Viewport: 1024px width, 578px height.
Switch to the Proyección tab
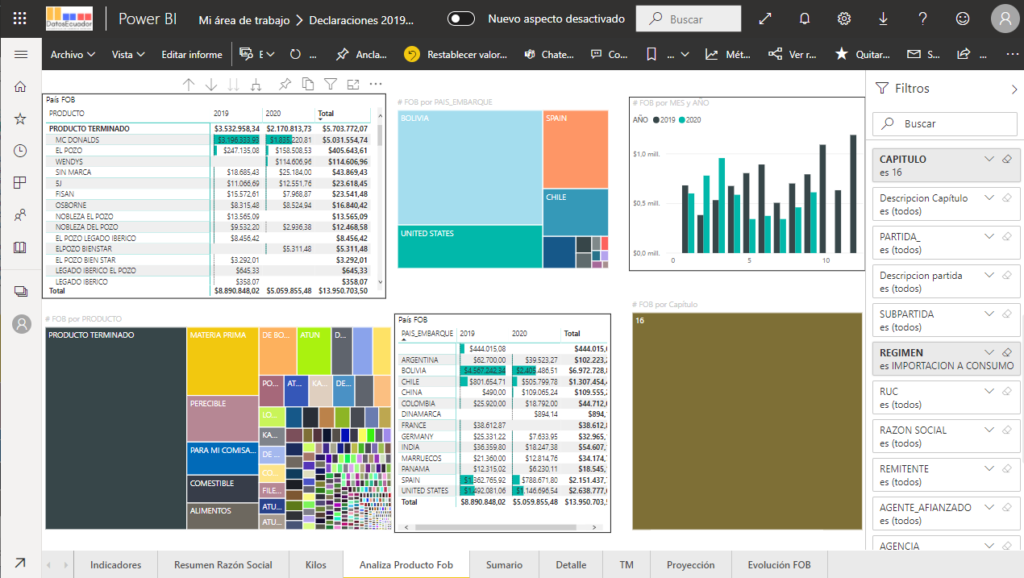[690, 564]
